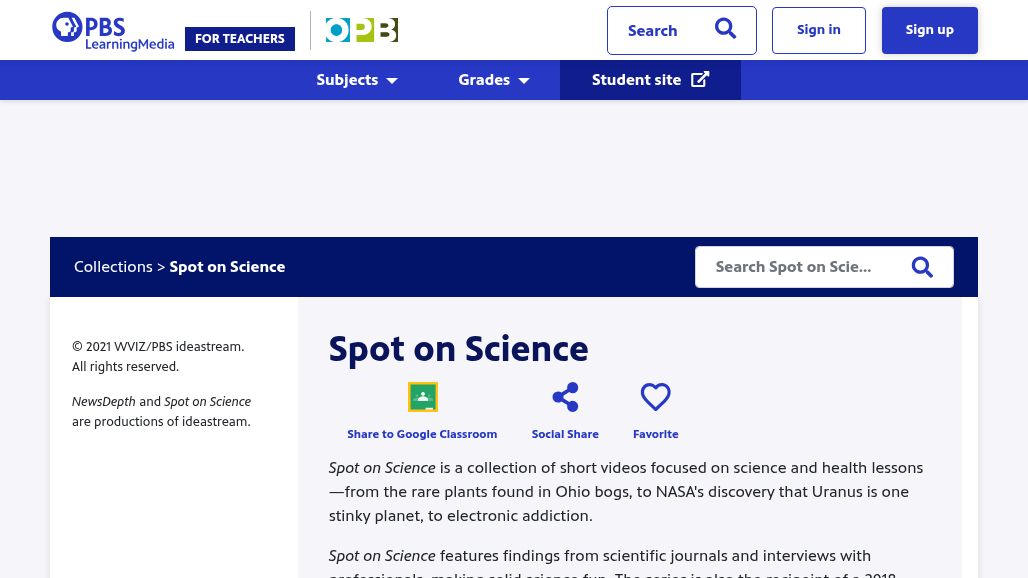Click the Share to Google Classroom label
Image resolution: width=1028 pixels, height=578 pixels.
(422, 434)
